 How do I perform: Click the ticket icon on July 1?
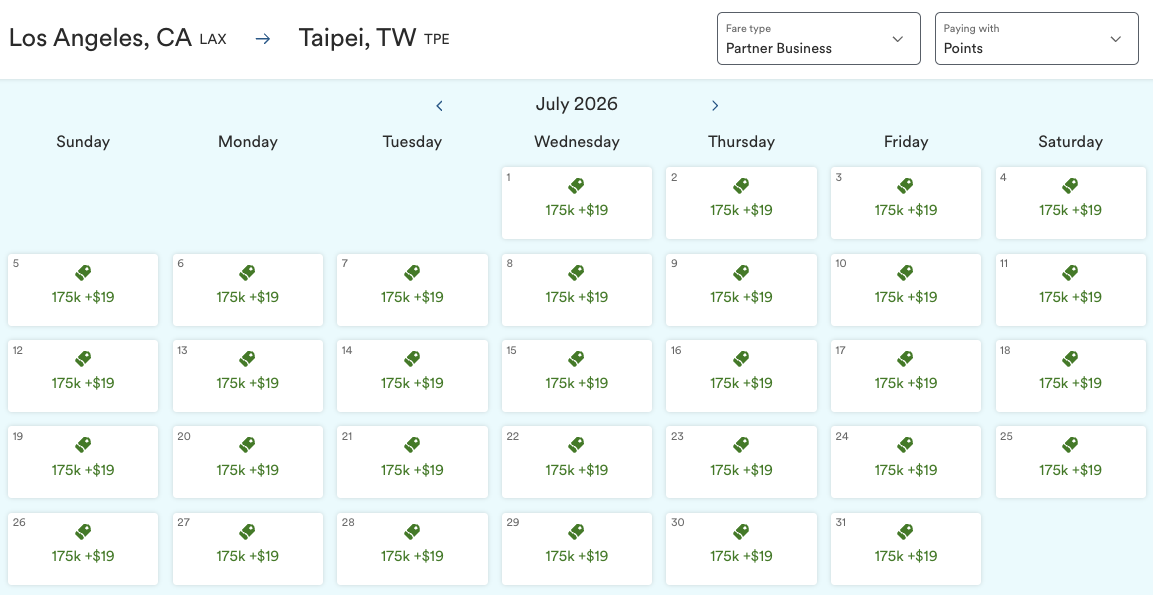pos(576,186)
